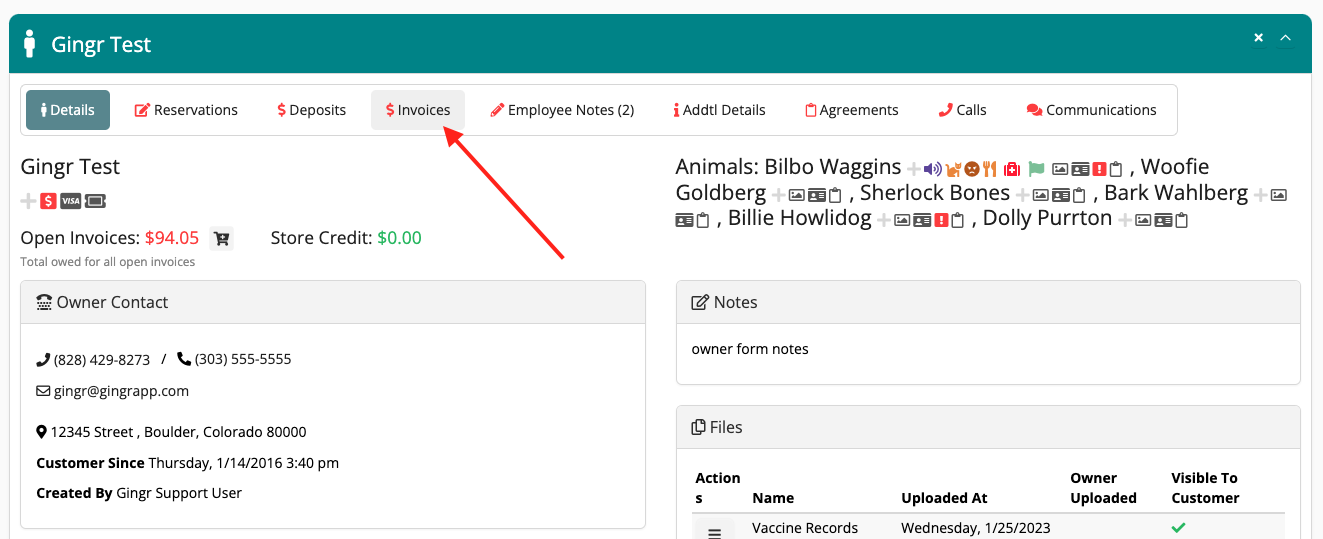Click the VISA card on file icon

(x=70, y=201)
